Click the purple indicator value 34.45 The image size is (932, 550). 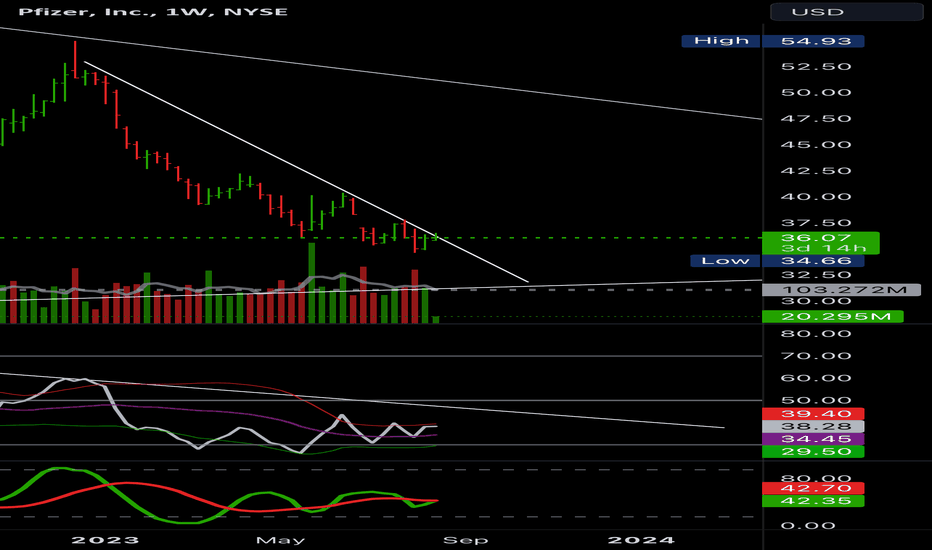click(813, 439)
